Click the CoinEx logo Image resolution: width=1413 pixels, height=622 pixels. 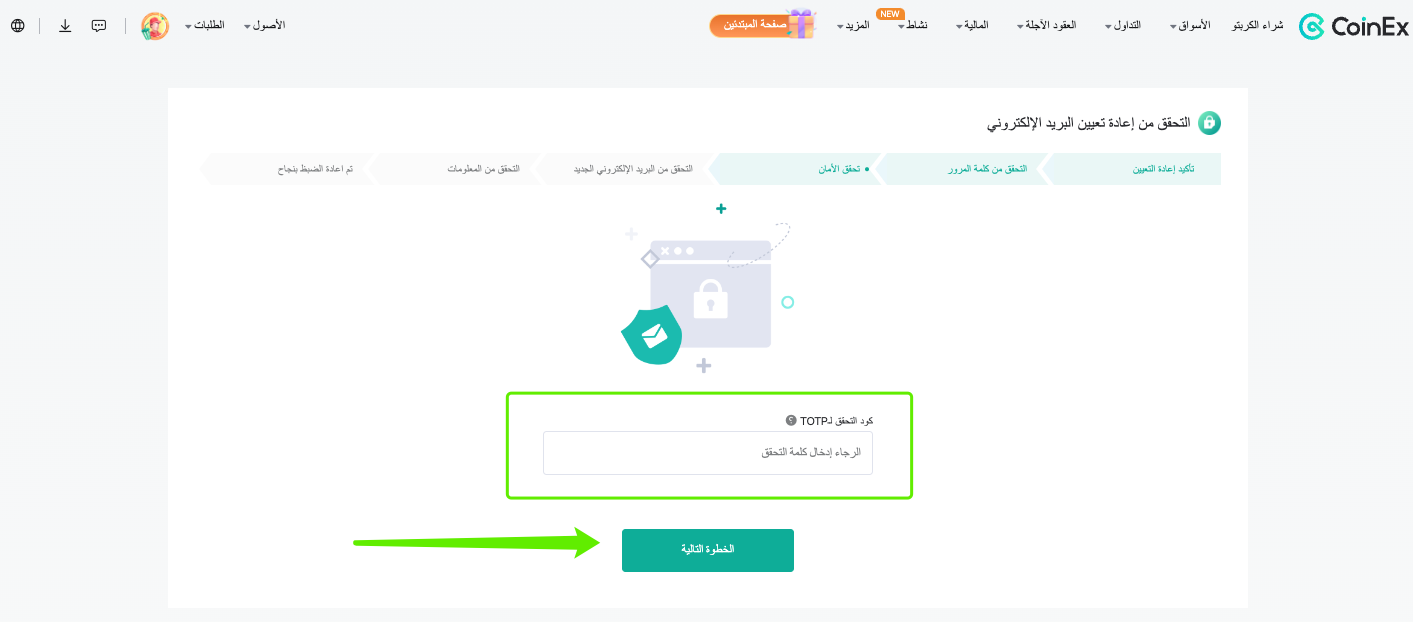pyautogui.click(x=1354, y=26)
